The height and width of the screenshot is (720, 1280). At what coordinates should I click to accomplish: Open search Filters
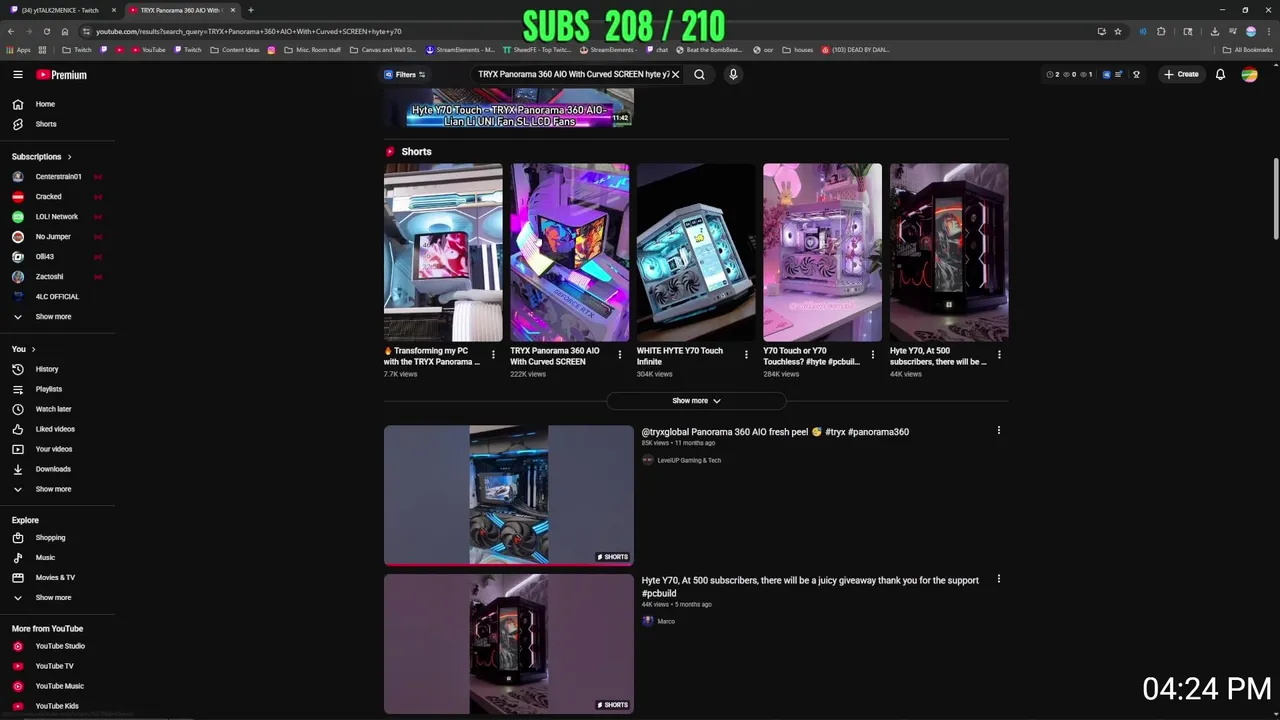(x=405, y=74)
